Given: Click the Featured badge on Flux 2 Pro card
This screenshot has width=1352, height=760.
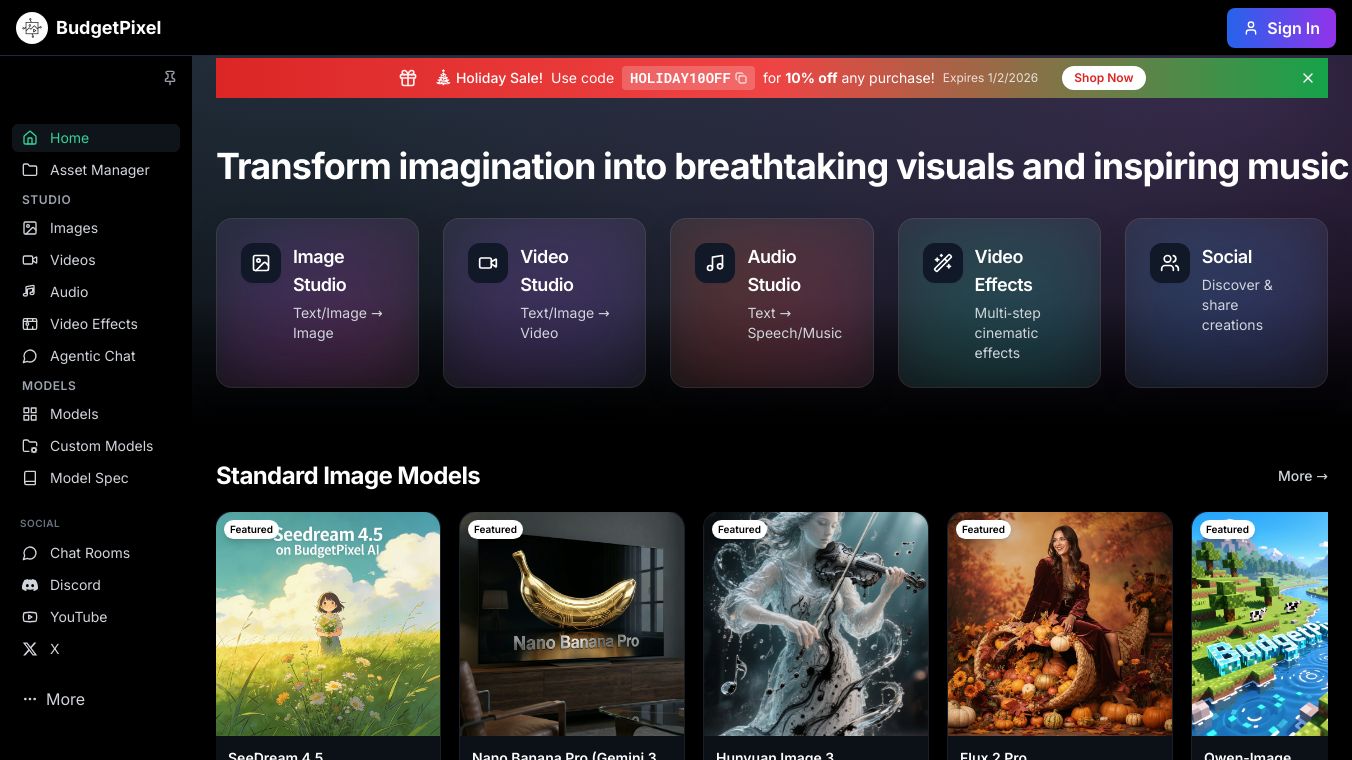Looking at the screenshot, I should tap(983, 529).
